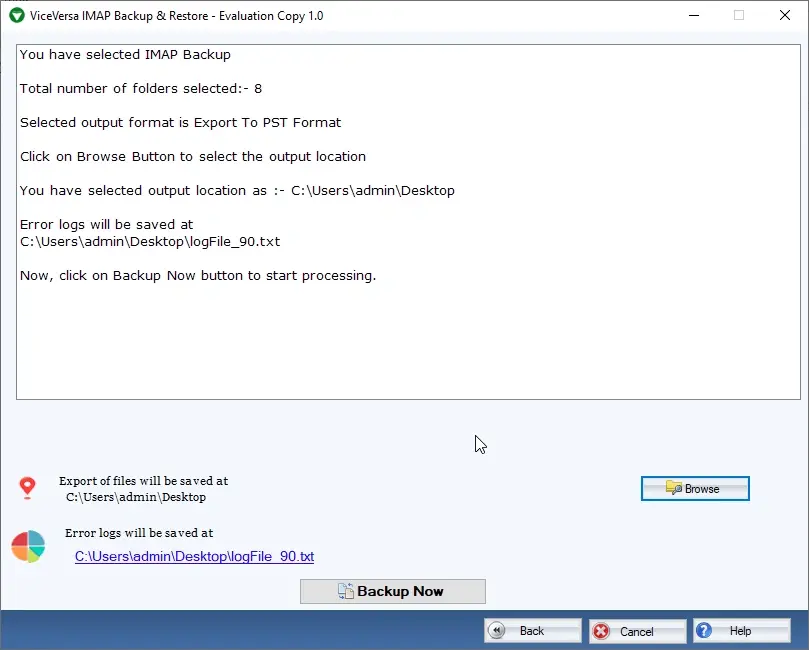This screenshot has width=809, height=650.
Task: Click the 'You have selected IMAP Backup' line
Action: [x=125, y=55]
